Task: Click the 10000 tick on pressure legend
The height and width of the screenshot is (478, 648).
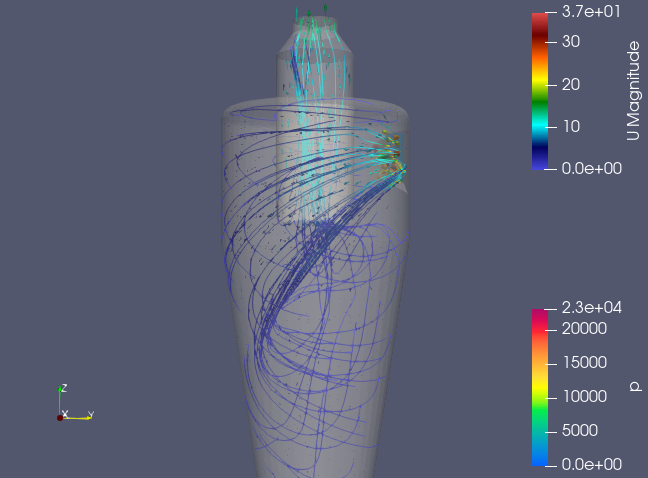Action: point(583,396)
